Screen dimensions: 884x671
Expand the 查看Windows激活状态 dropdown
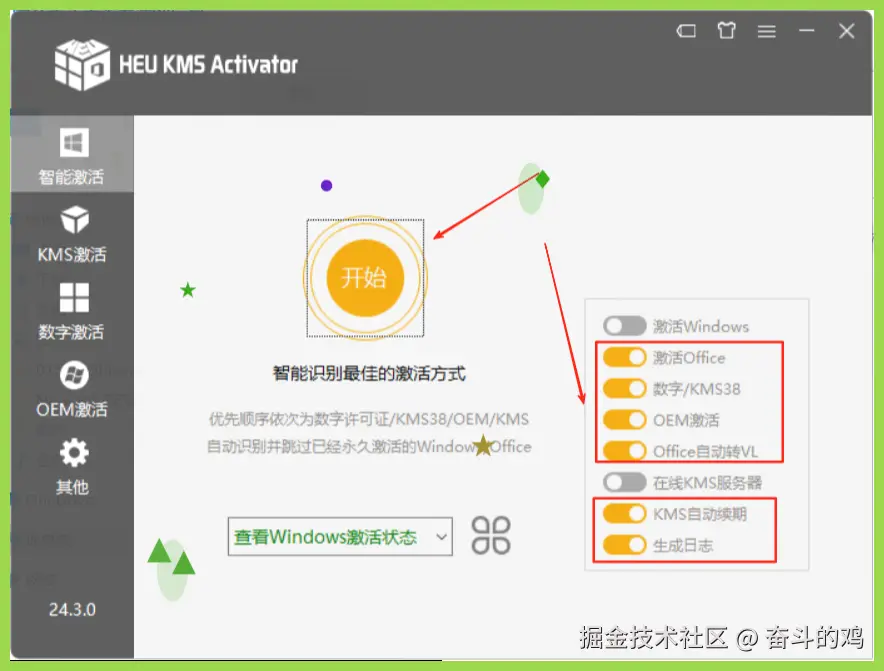coord(340,537)
